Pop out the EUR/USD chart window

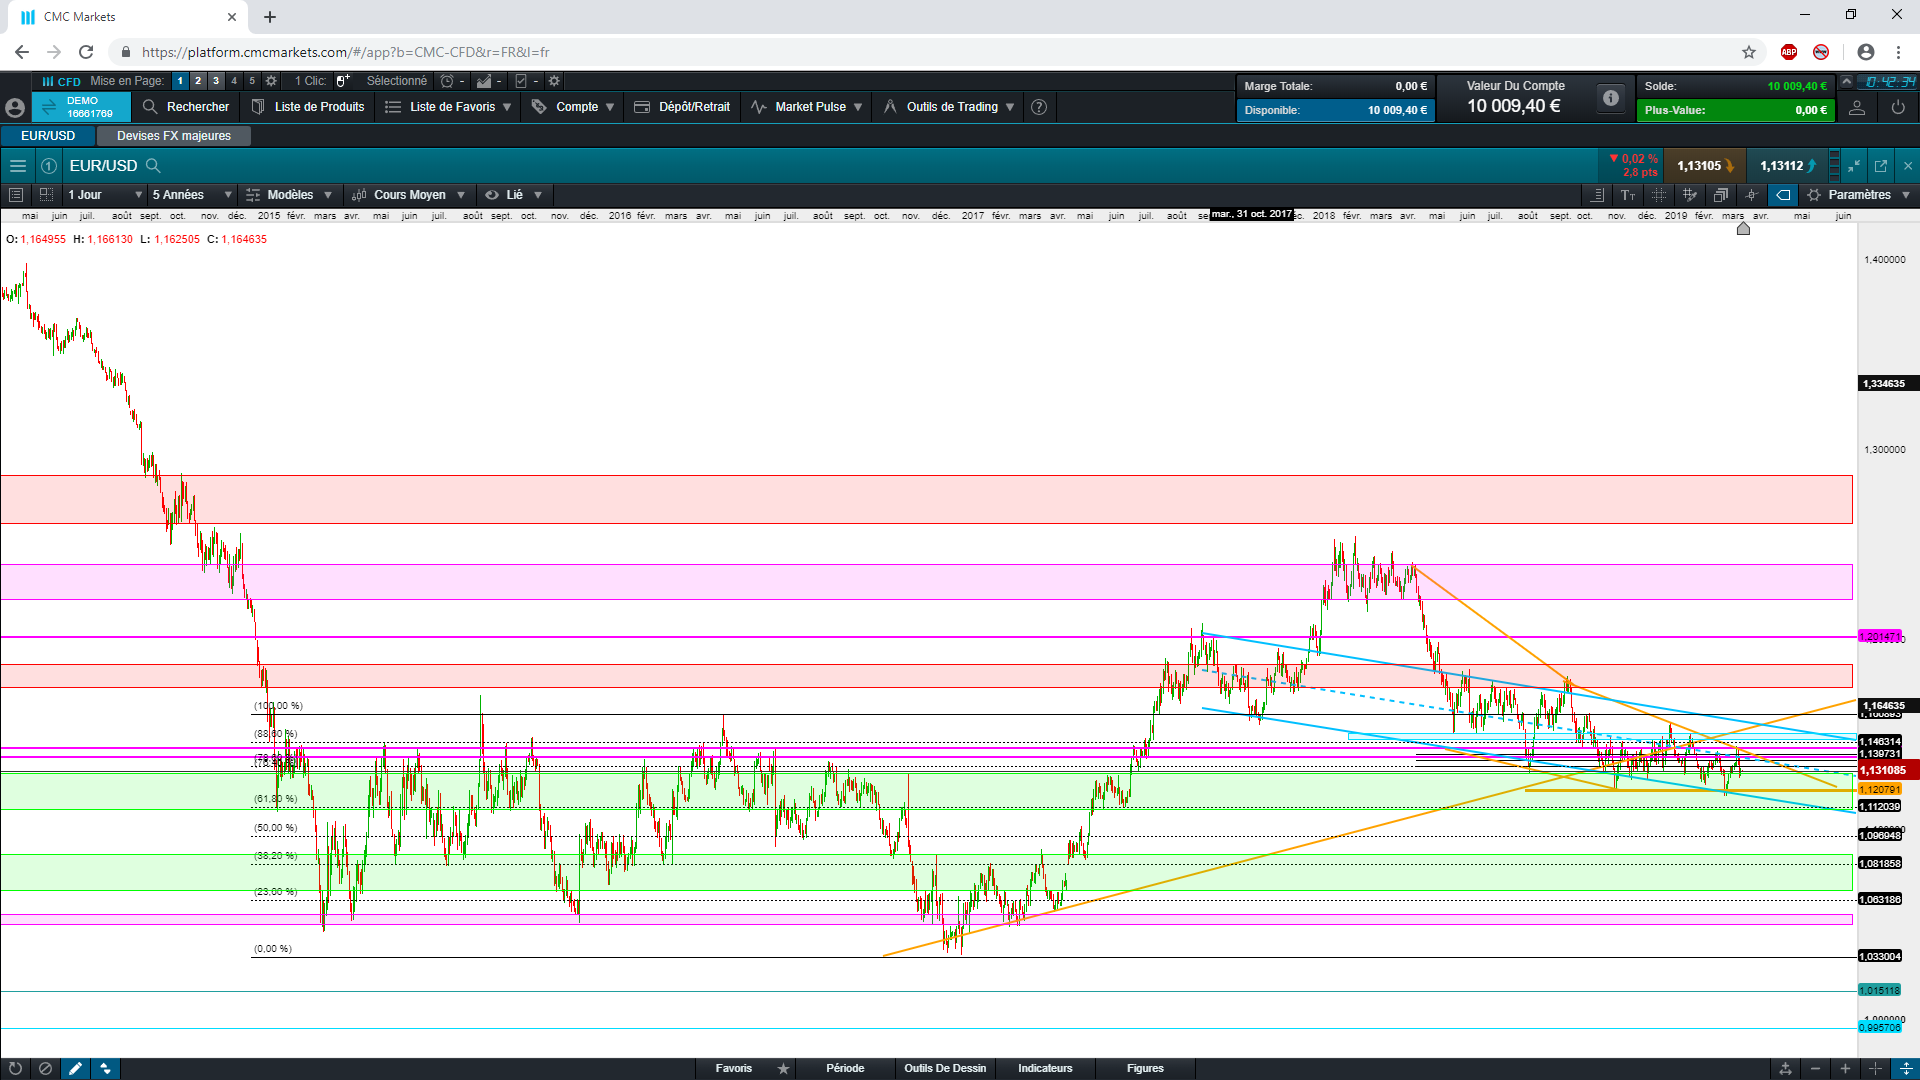[x=1881, y=166]
